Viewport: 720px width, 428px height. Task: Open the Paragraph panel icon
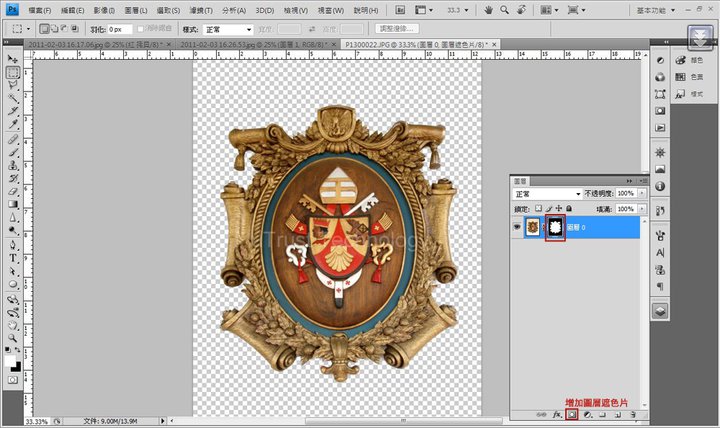point(660,286)
